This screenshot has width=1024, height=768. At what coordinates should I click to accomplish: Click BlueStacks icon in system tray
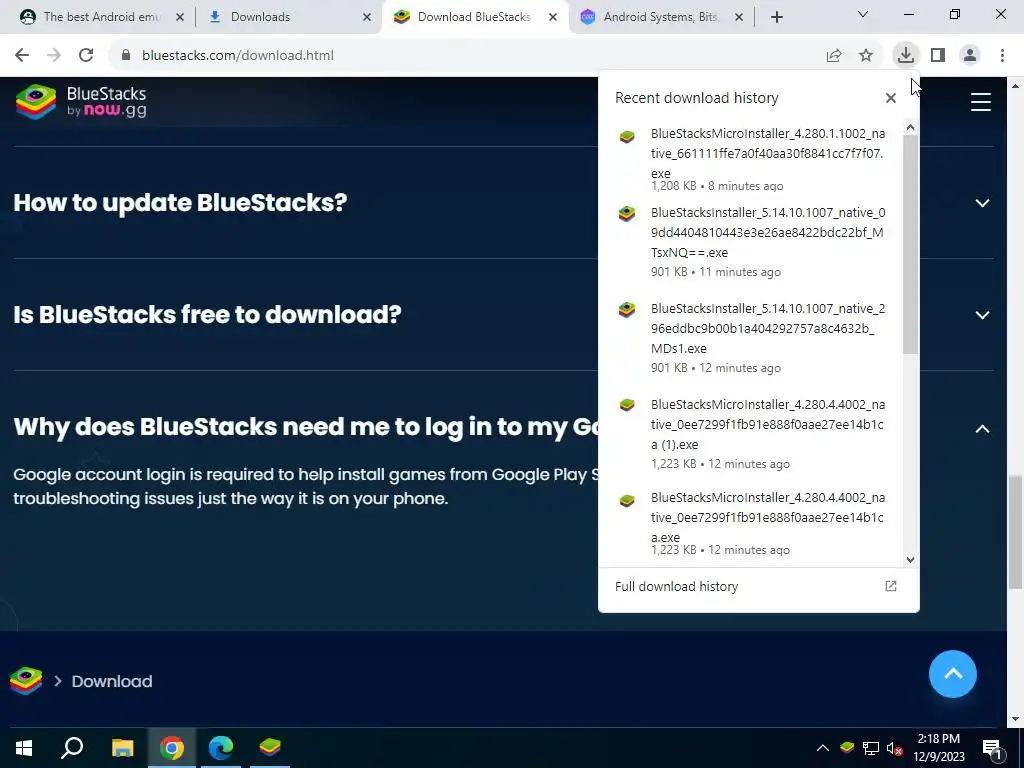[847, 747]
